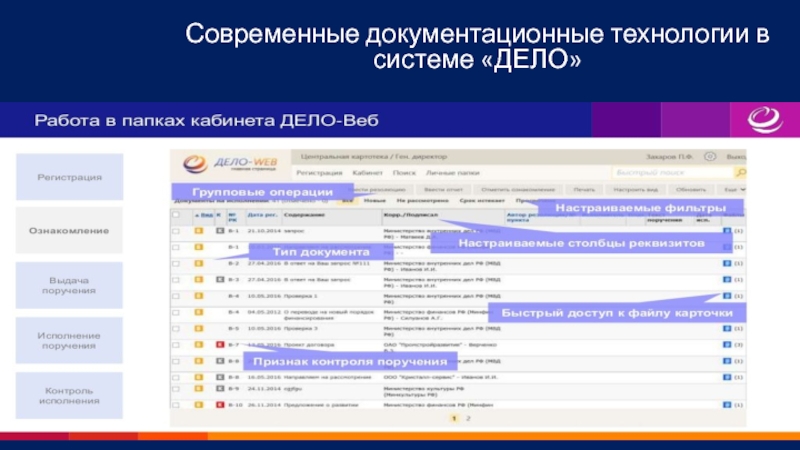Select the Регистрация slide section box

[69, 177]
